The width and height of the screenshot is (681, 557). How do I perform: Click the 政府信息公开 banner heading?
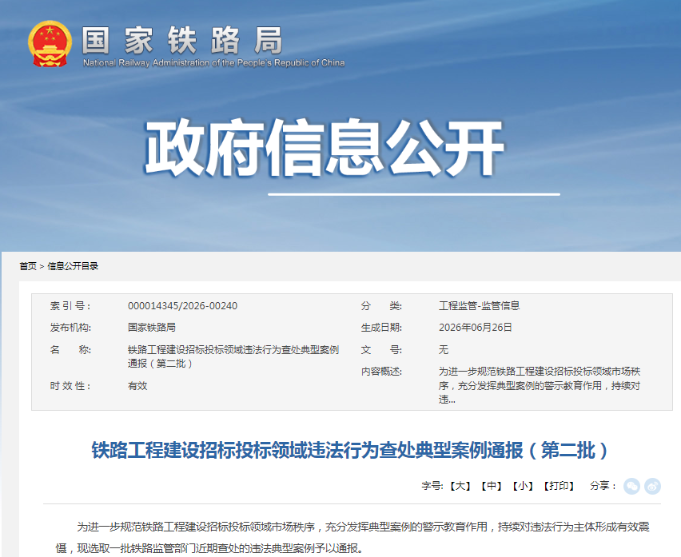point(324,148)
